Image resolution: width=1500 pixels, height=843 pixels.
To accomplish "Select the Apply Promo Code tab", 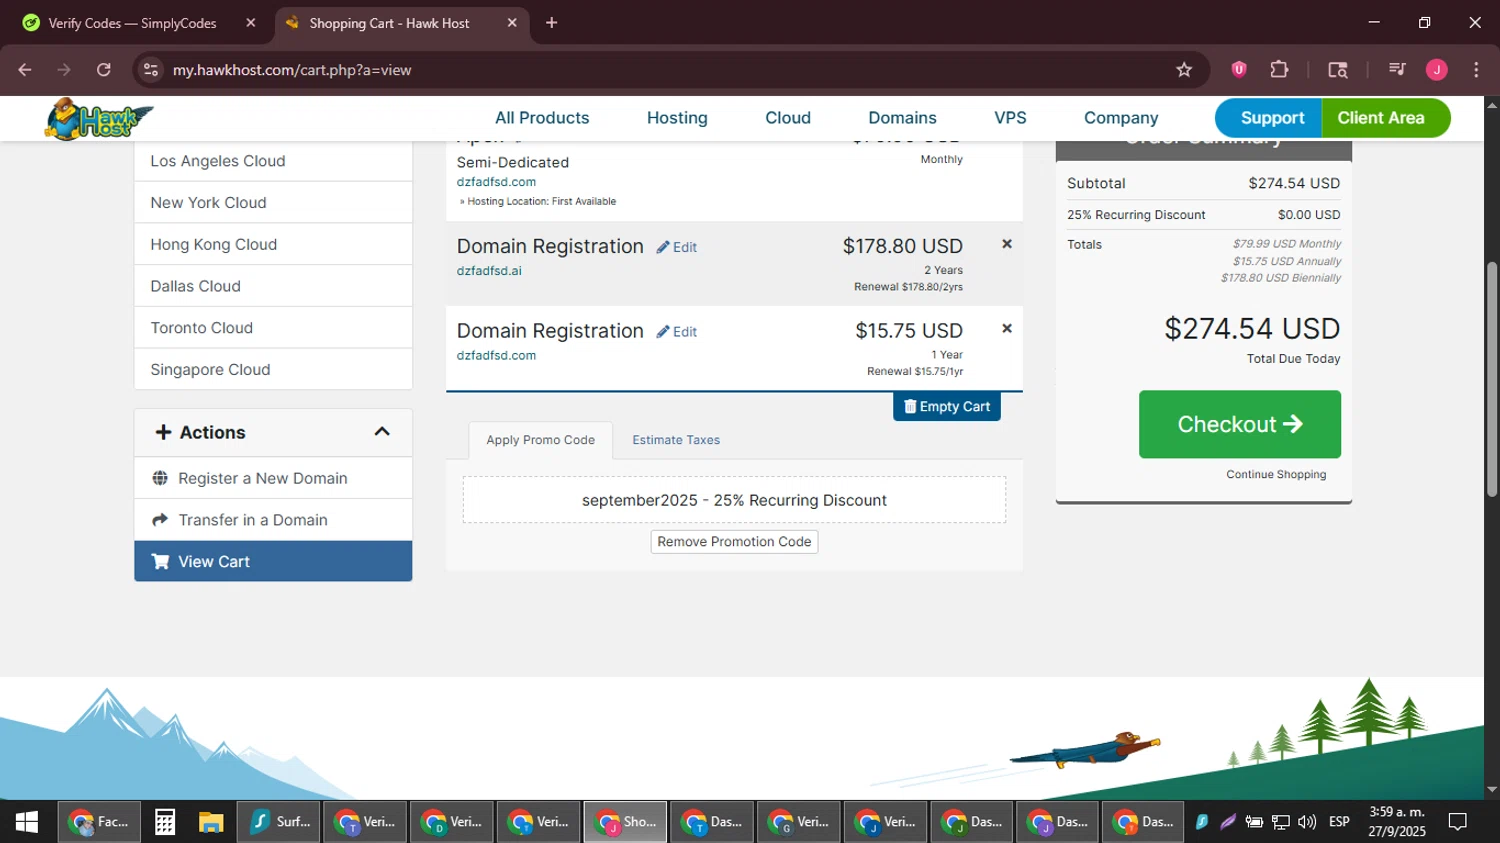I will 540,440.
